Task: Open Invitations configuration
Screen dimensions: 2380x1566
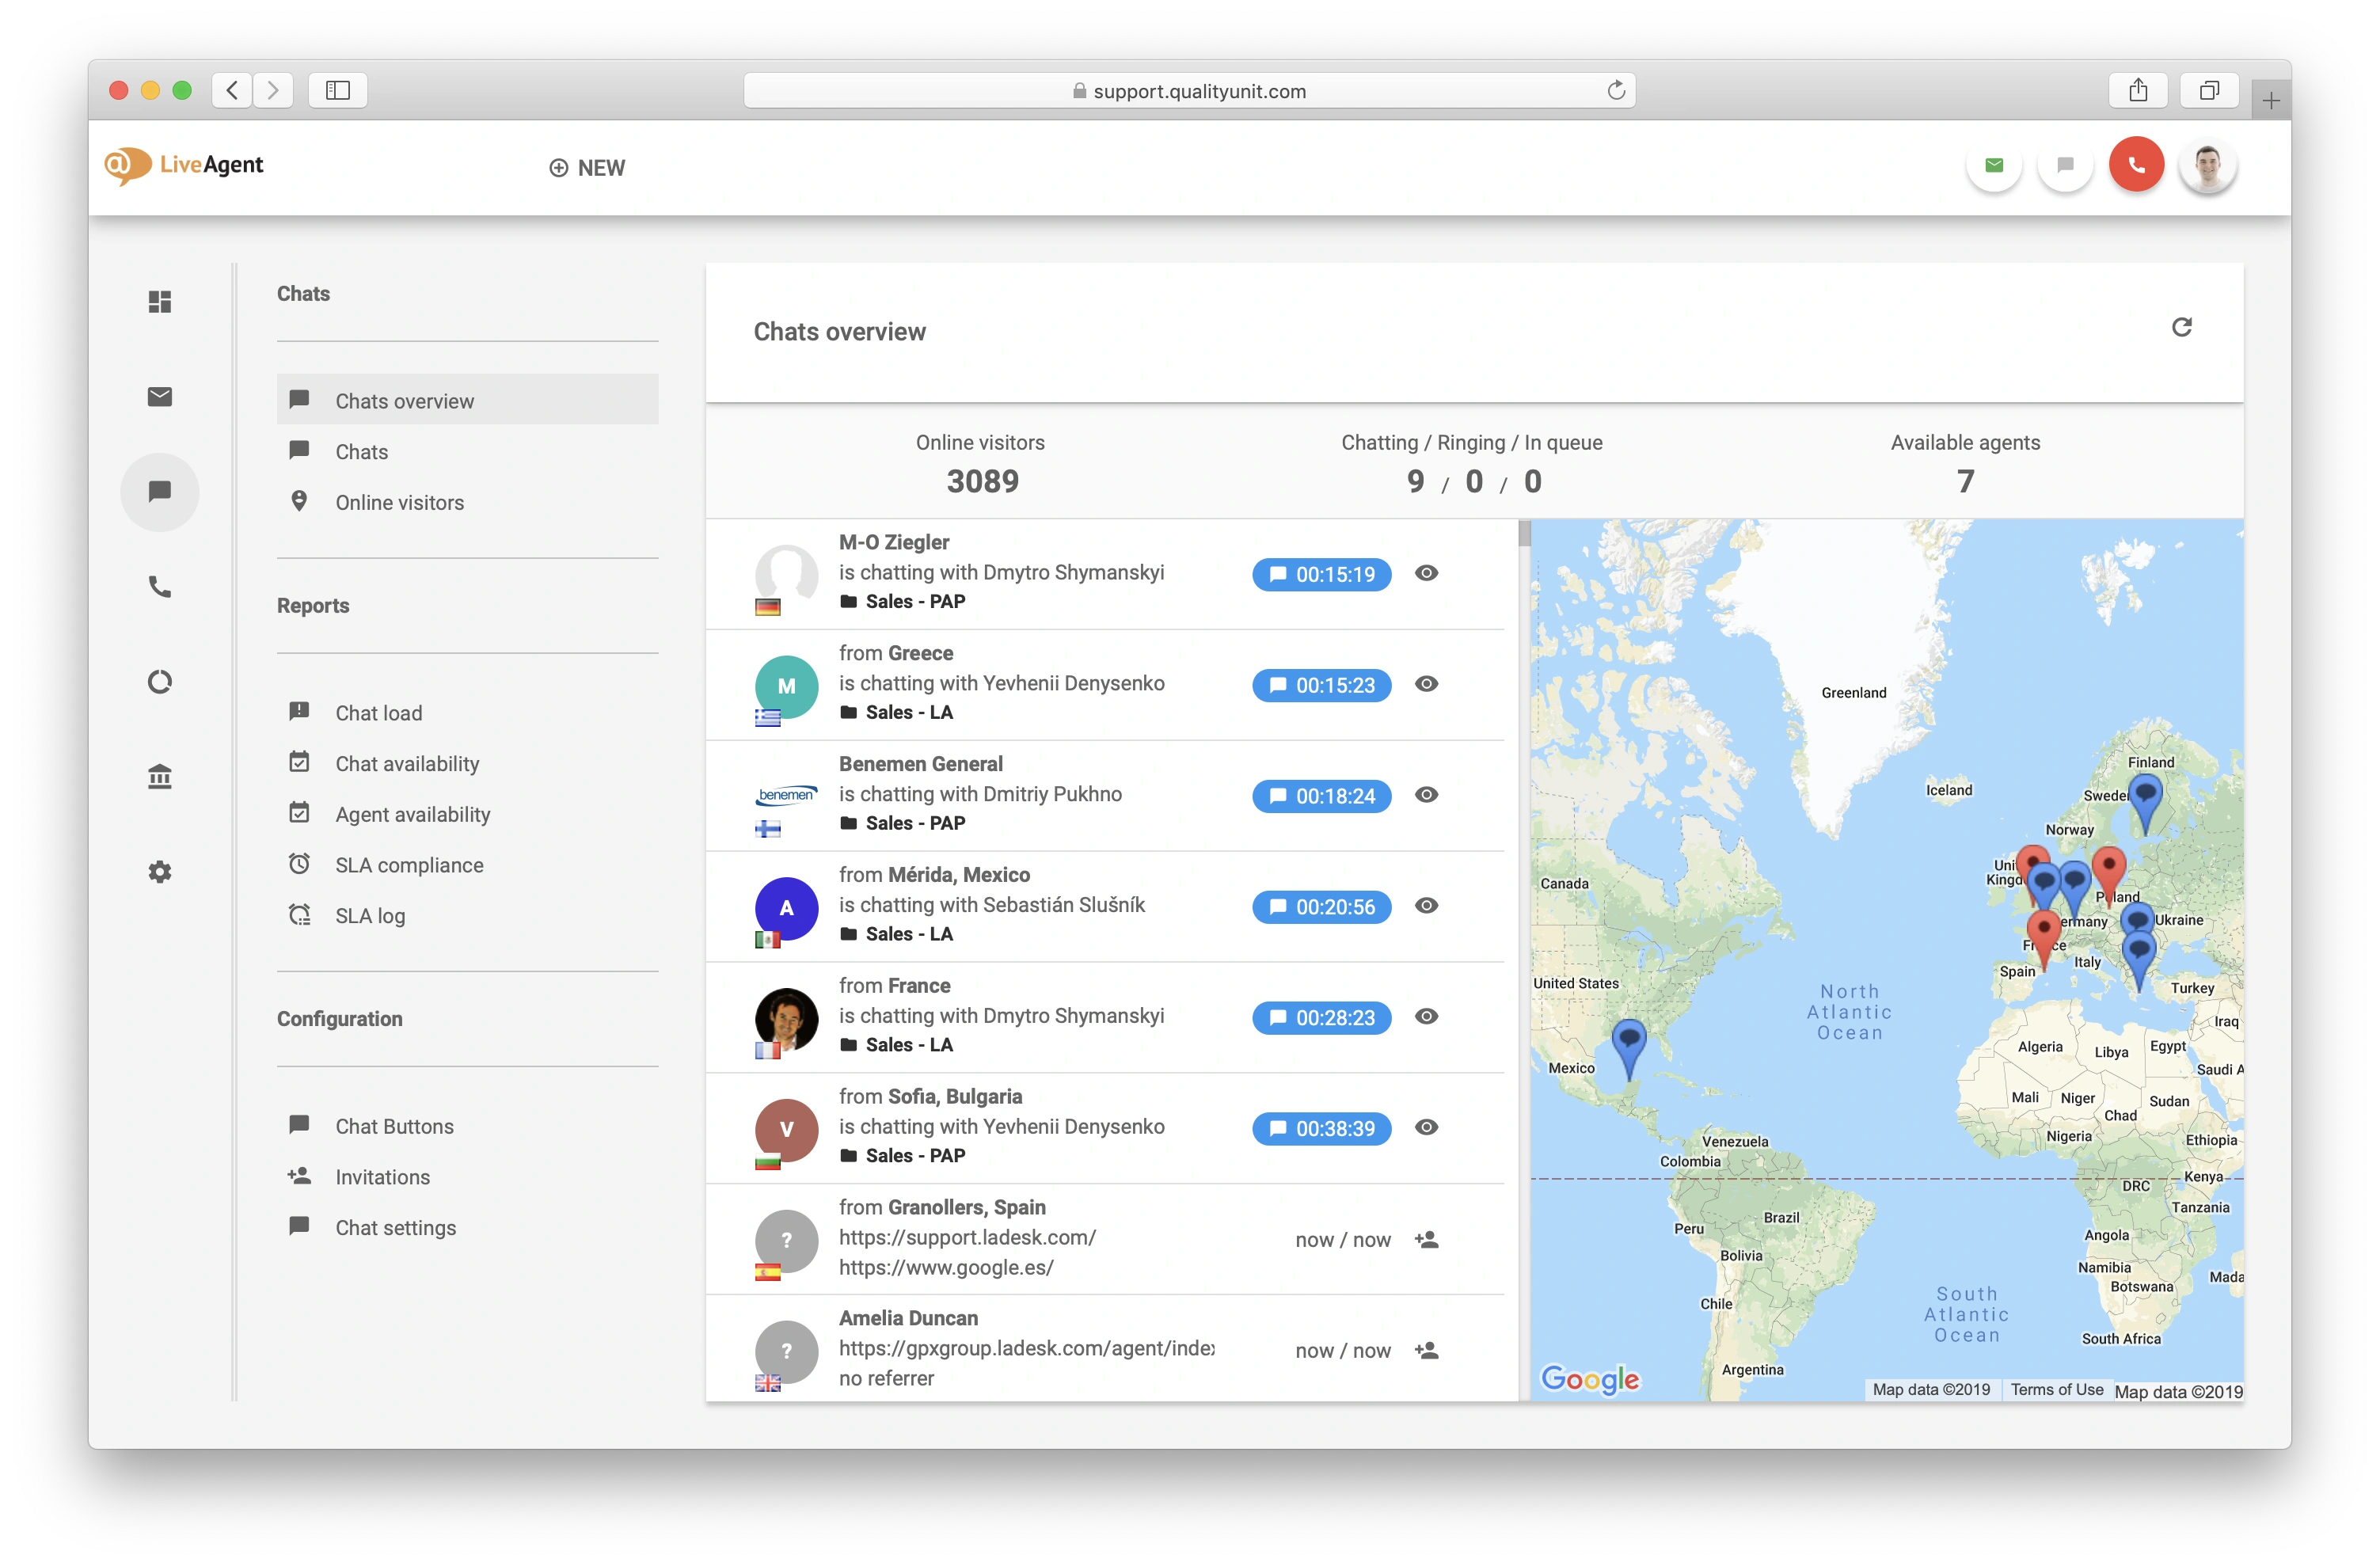Action: click(467, 1177)
